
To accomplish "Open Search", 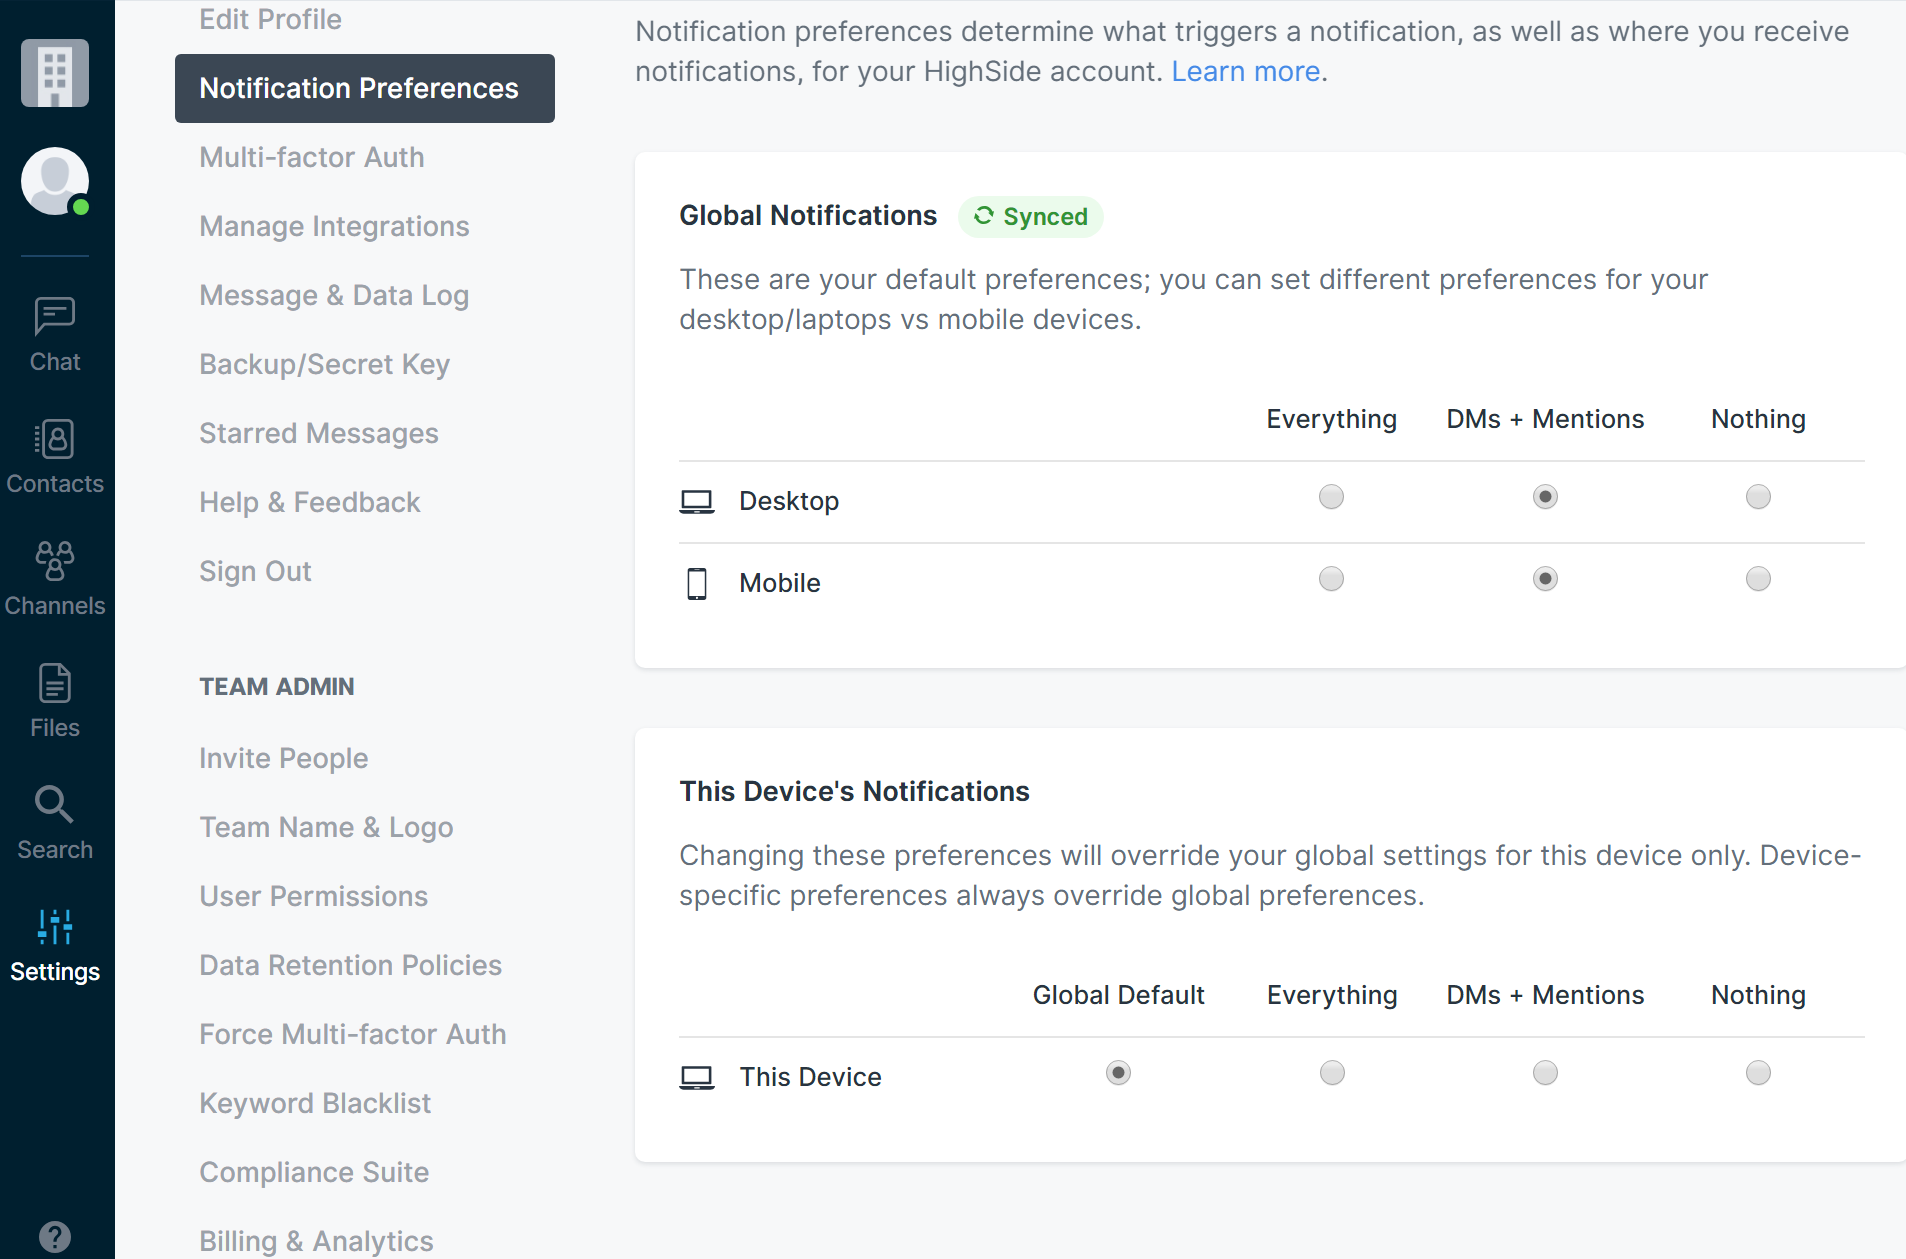I will click(55, 824).
